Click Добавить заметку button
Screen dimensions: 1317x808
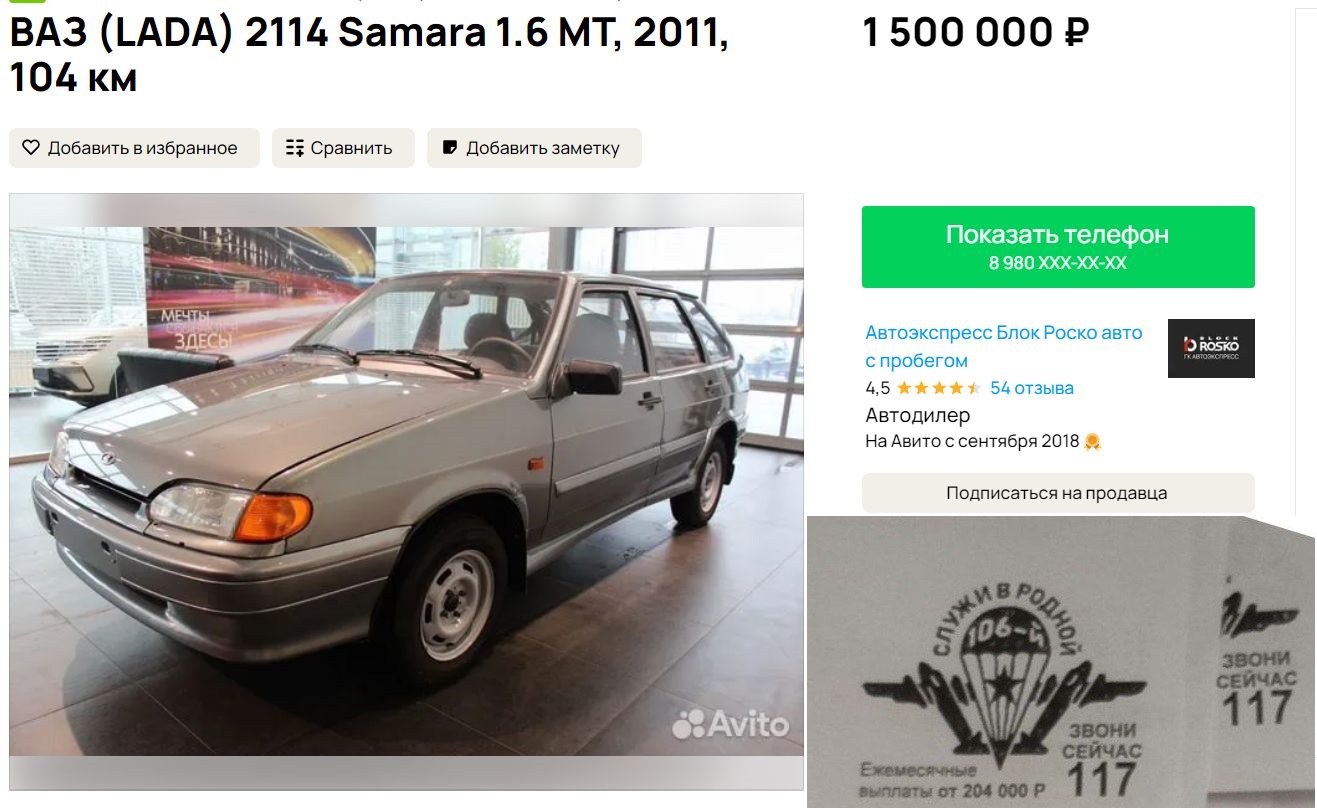click(x=534, y=148)
